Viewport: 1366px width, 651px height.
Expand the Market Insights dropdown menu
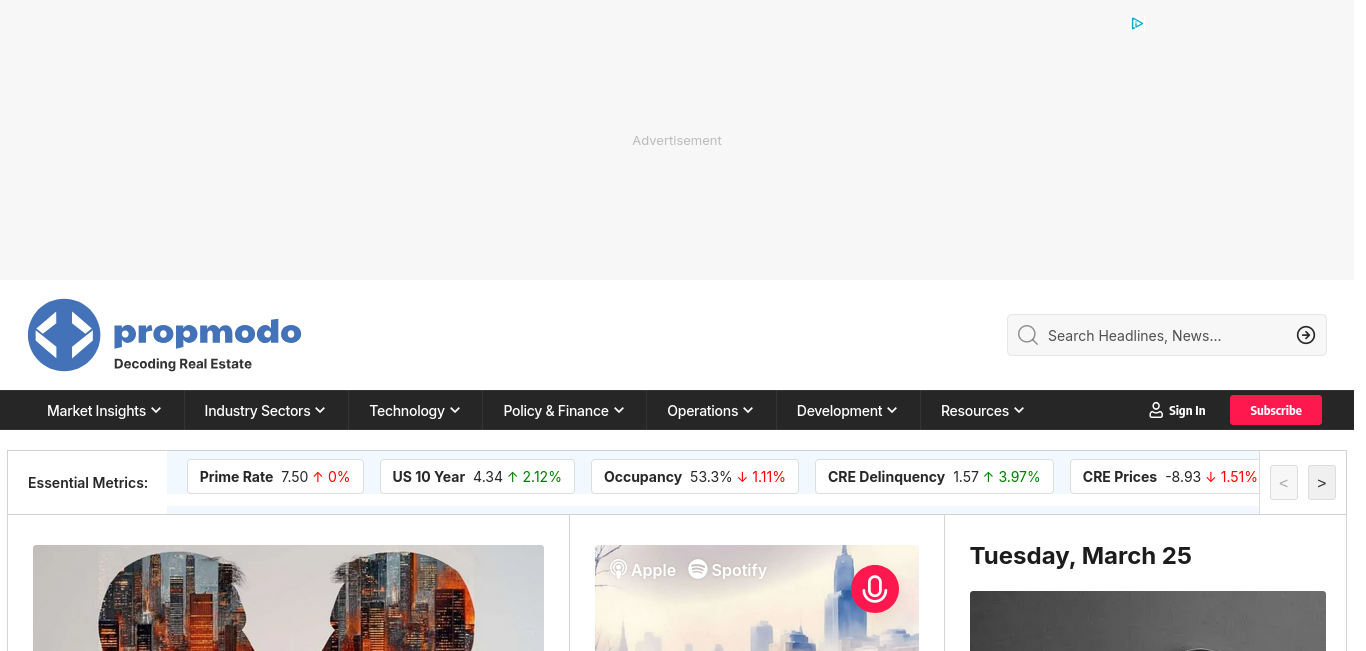(x=104, y=411)
